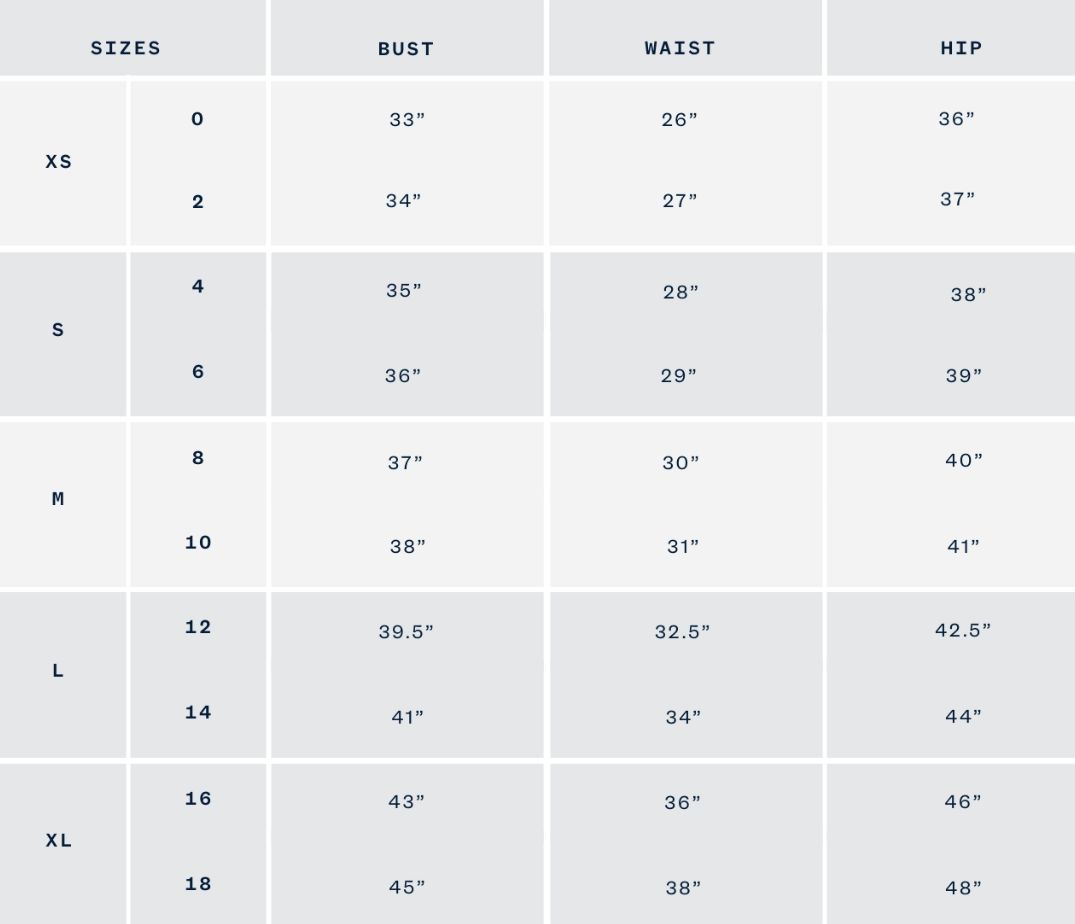Click the XS size label

58,161
